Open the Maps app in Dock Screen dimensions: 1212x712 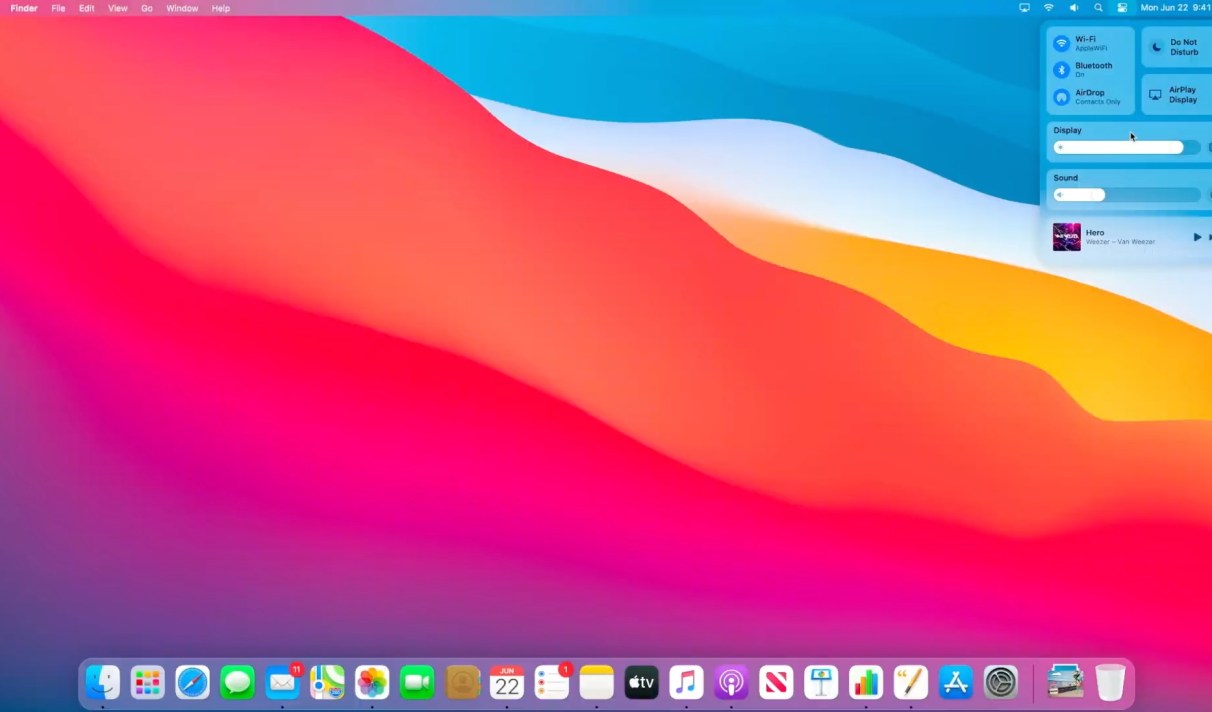pyautogui.click(x=327, y=683)
